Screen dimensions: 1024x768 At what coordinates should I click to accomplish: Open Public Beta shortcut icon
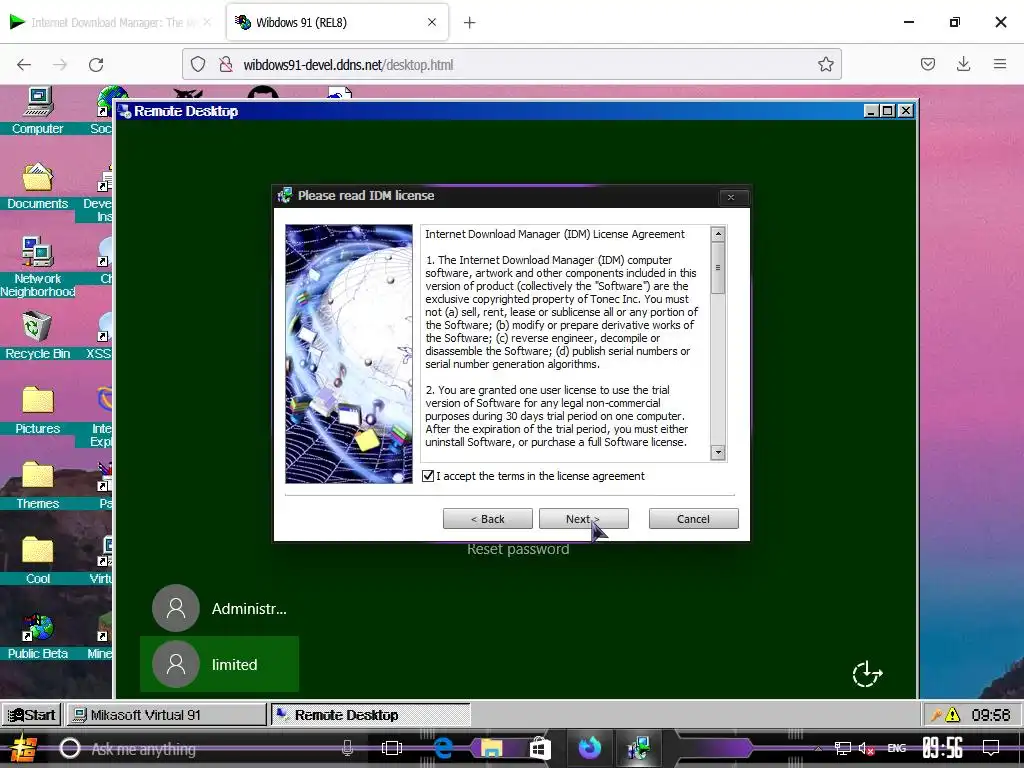[37, 637]
